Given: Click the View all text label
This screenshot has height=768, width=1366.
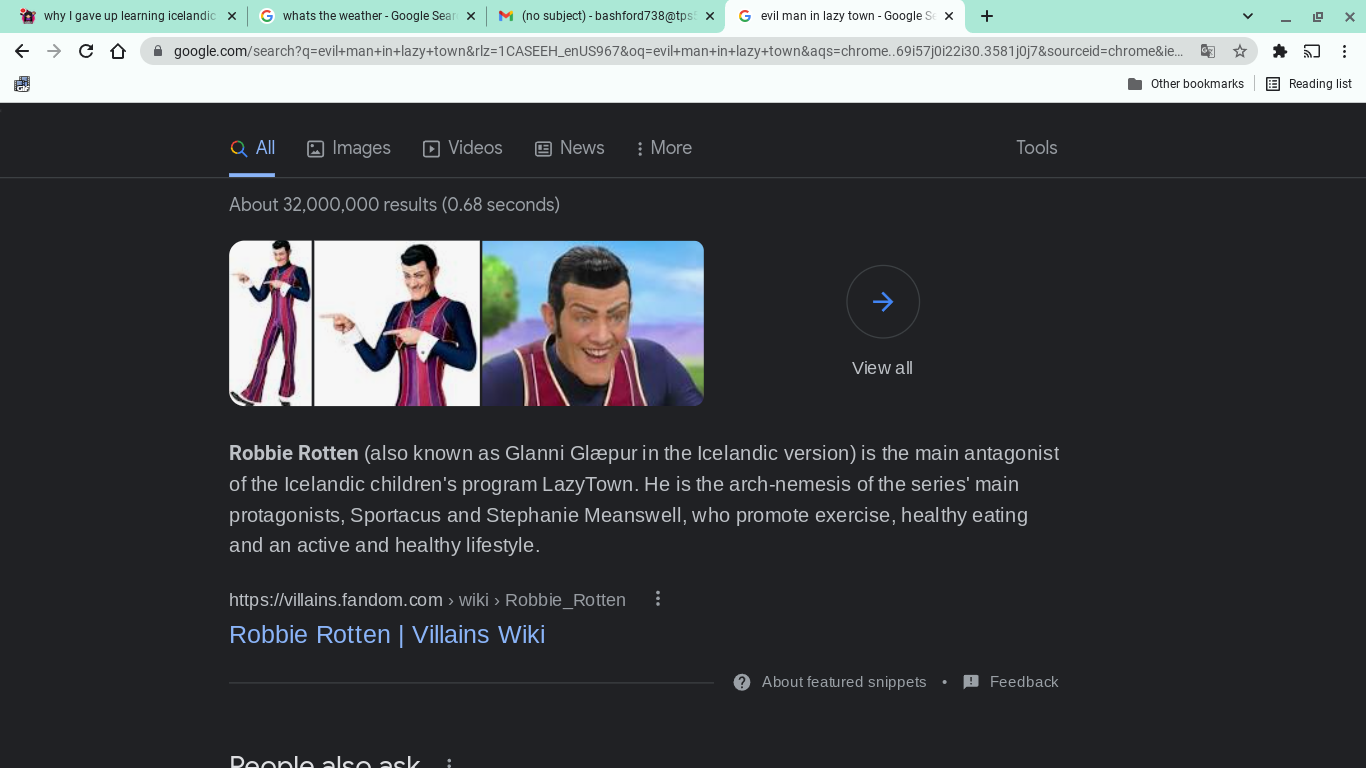Looking at the screenshot, I should tap(882, 368).
